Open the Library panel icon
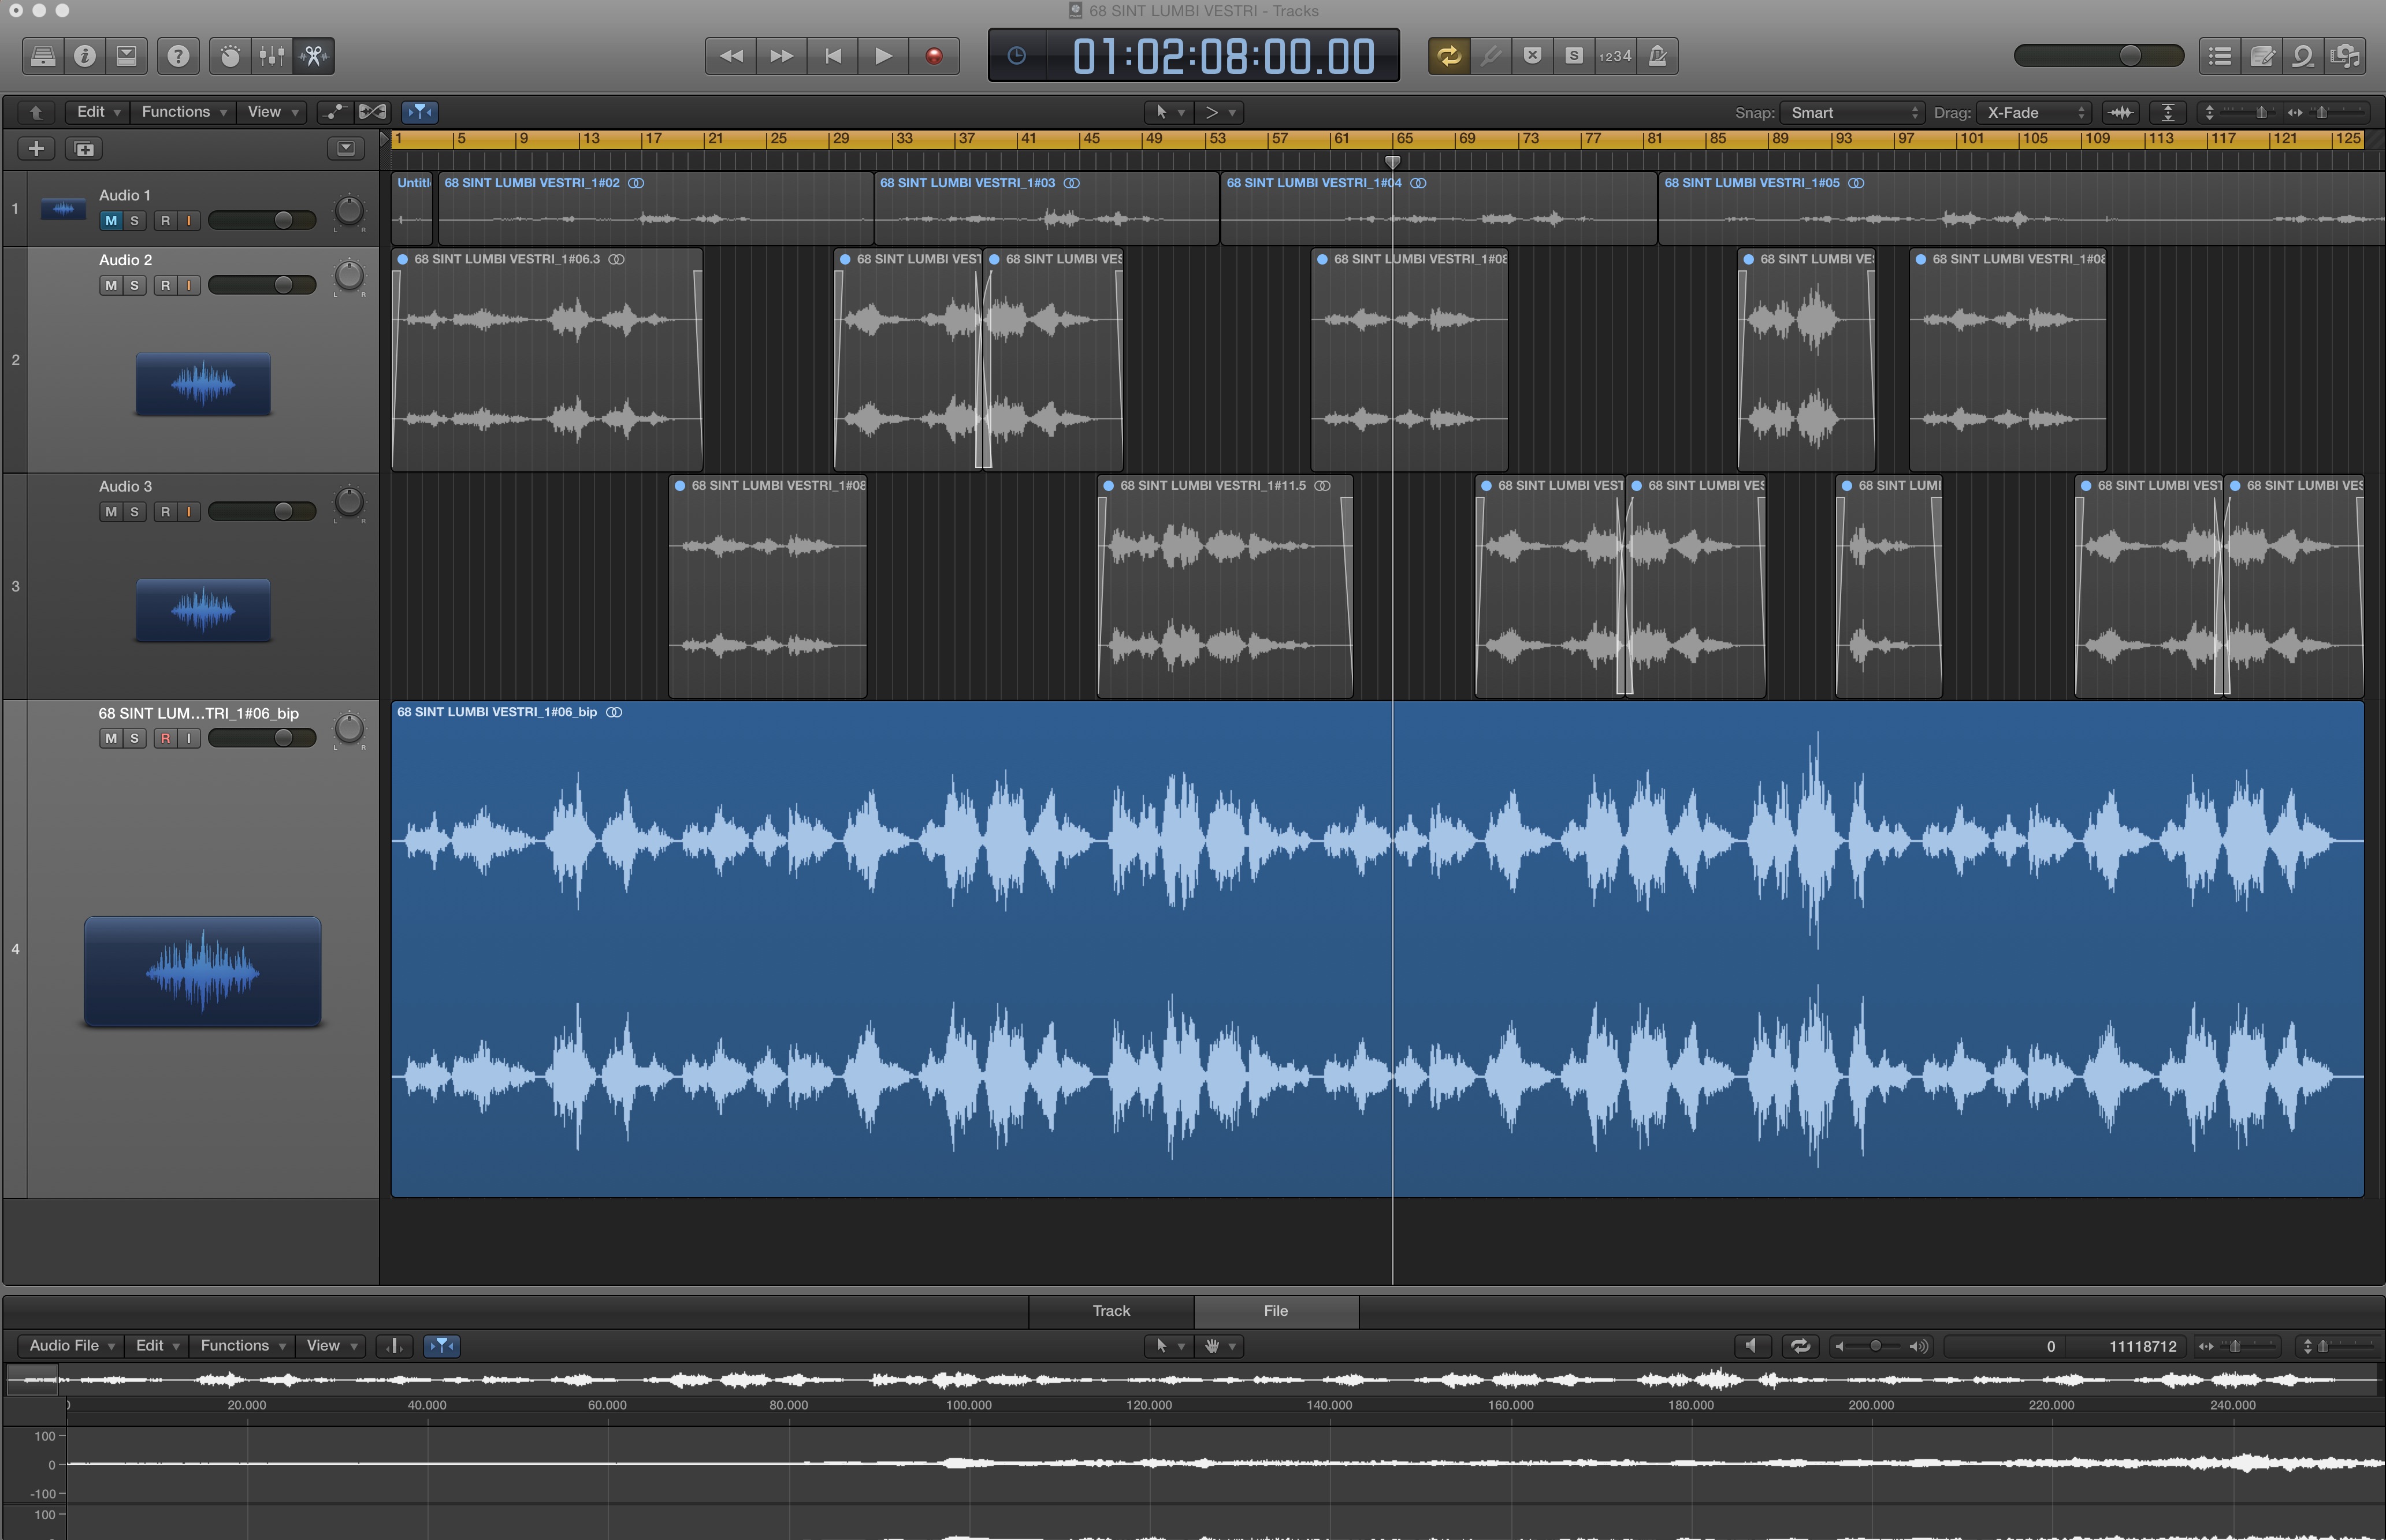The height and width of the screenshot is (1540, 2386). click(42, 56)
